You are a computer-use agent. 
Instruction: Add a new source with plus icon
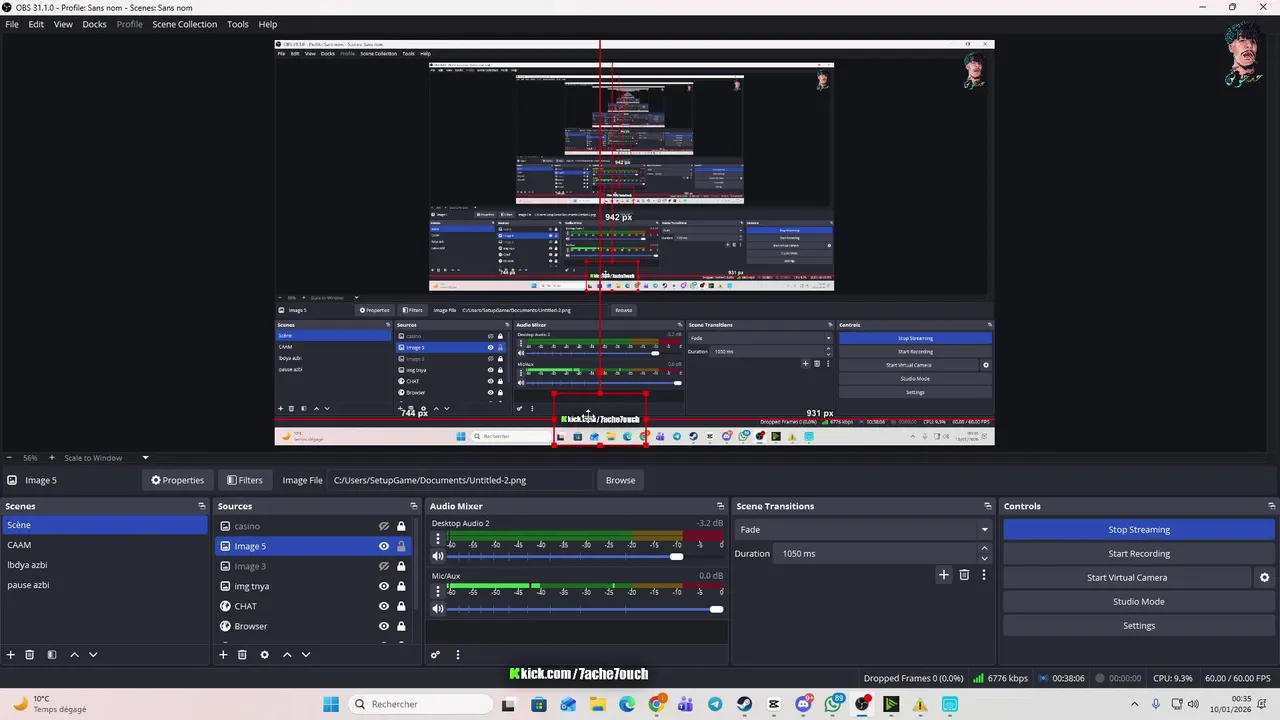click(223, 654)
